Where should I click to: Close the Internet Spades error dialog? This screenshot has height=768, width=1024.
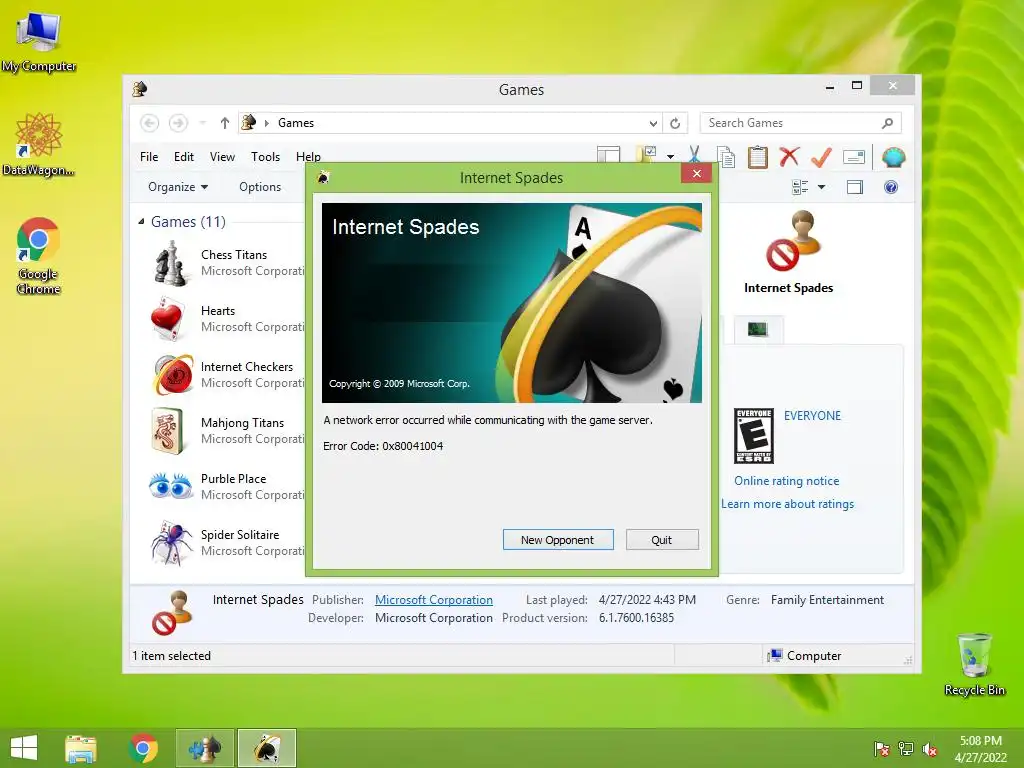[x=696, y=173]
